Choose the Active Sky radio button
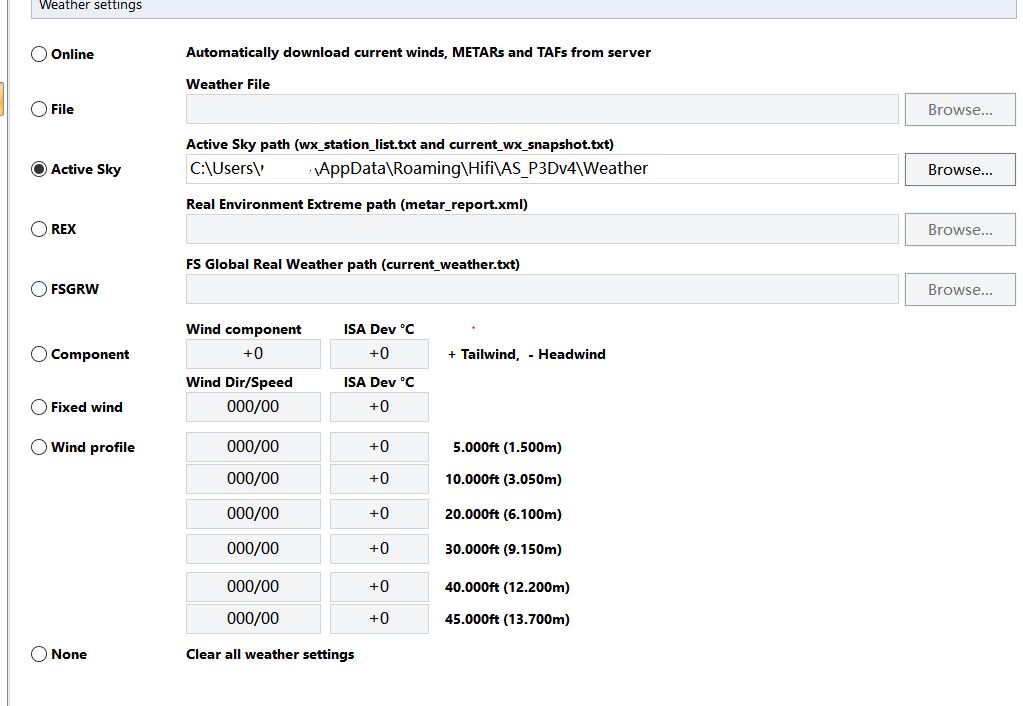 point(39,169)
